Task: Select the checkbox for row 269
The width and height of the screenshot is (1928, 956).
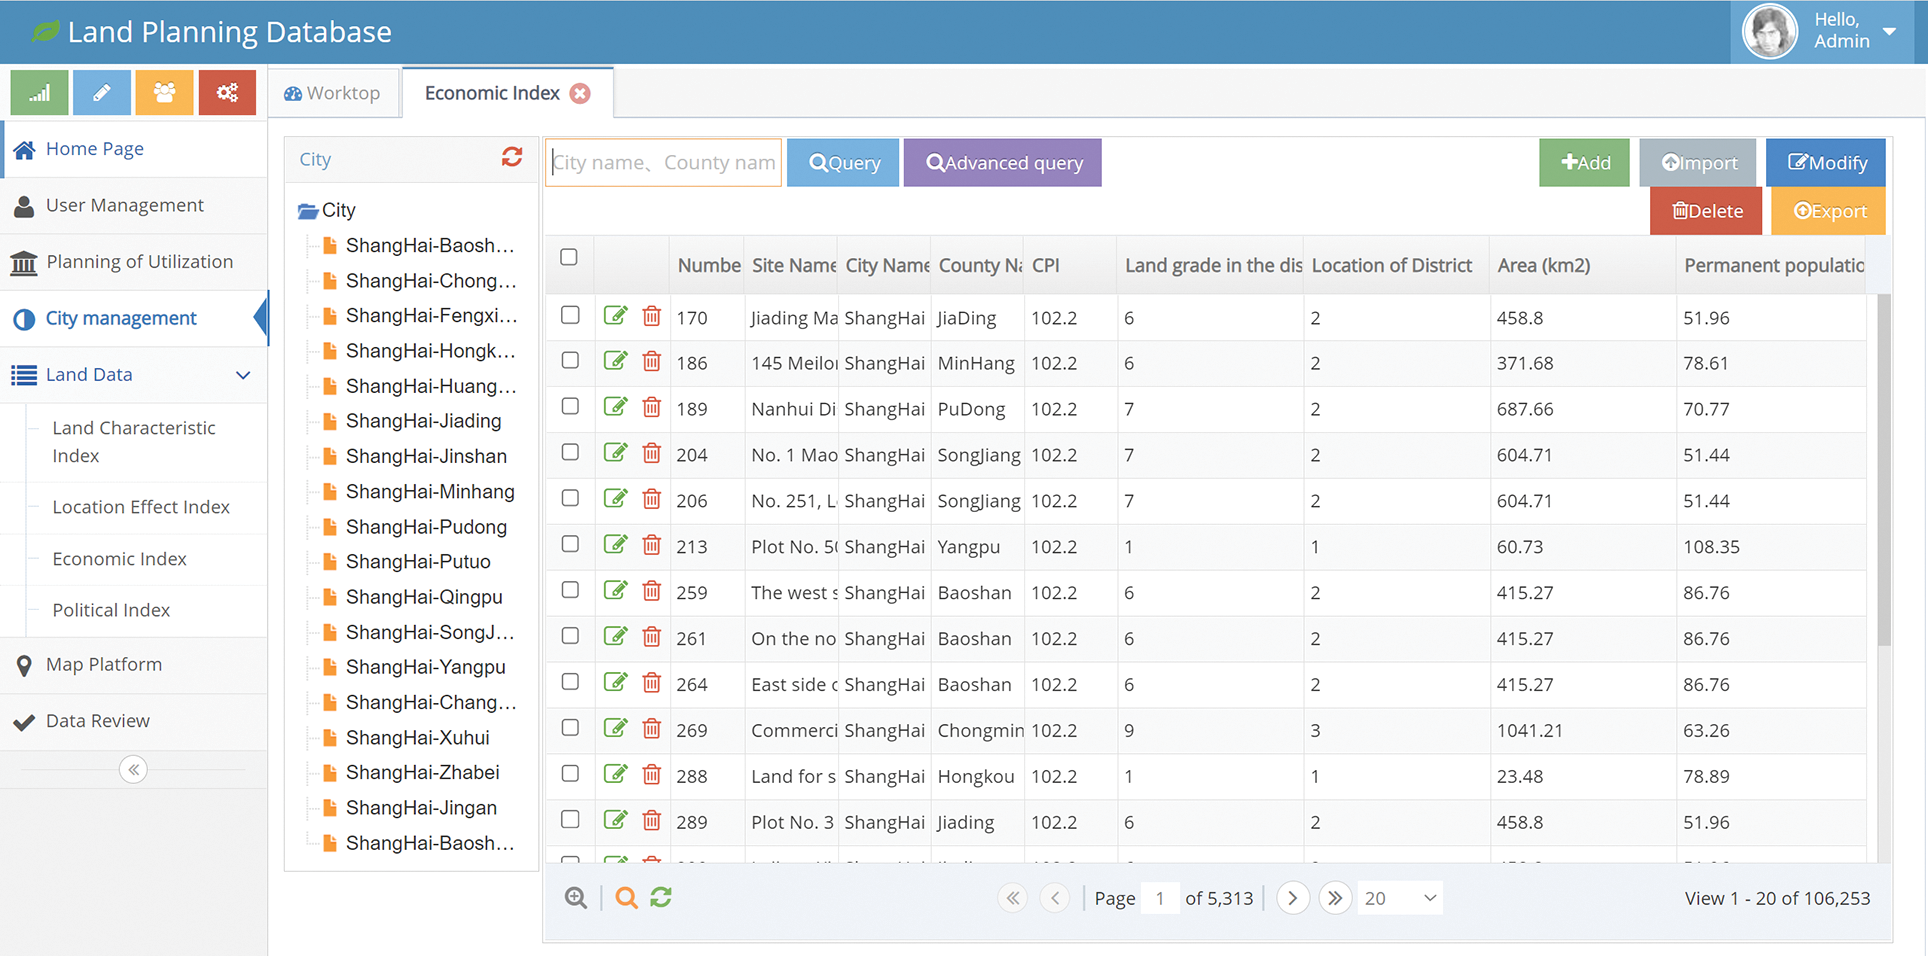Action: [570, 728]
